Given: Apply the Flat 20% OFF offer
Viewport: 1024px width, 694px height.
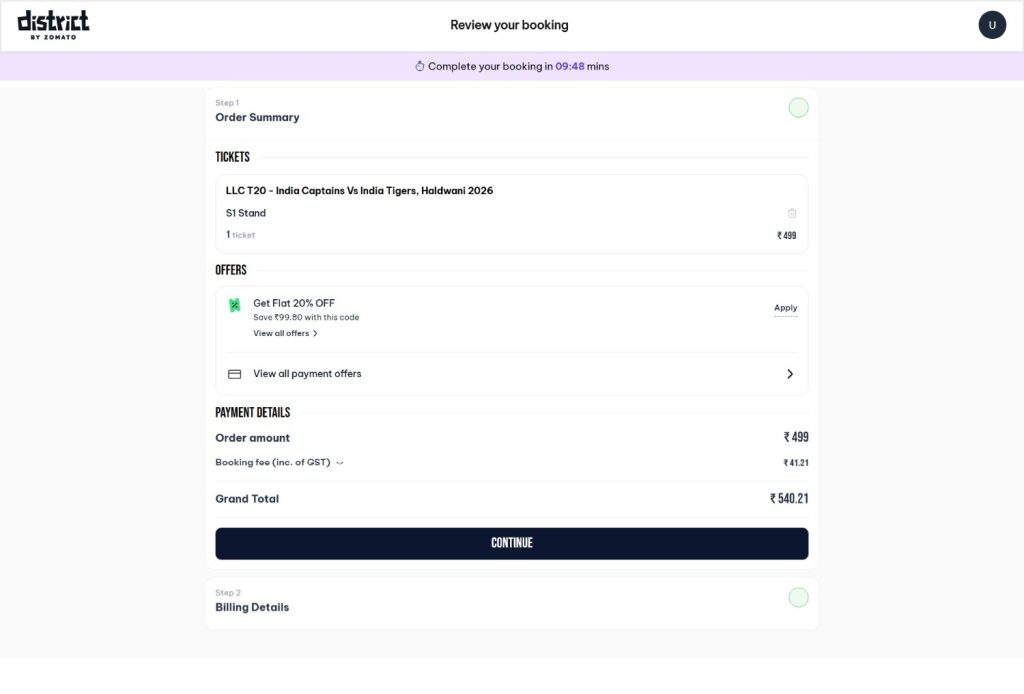Looking at the screenshot, I should pyautogui.click(x=786, y=308).
